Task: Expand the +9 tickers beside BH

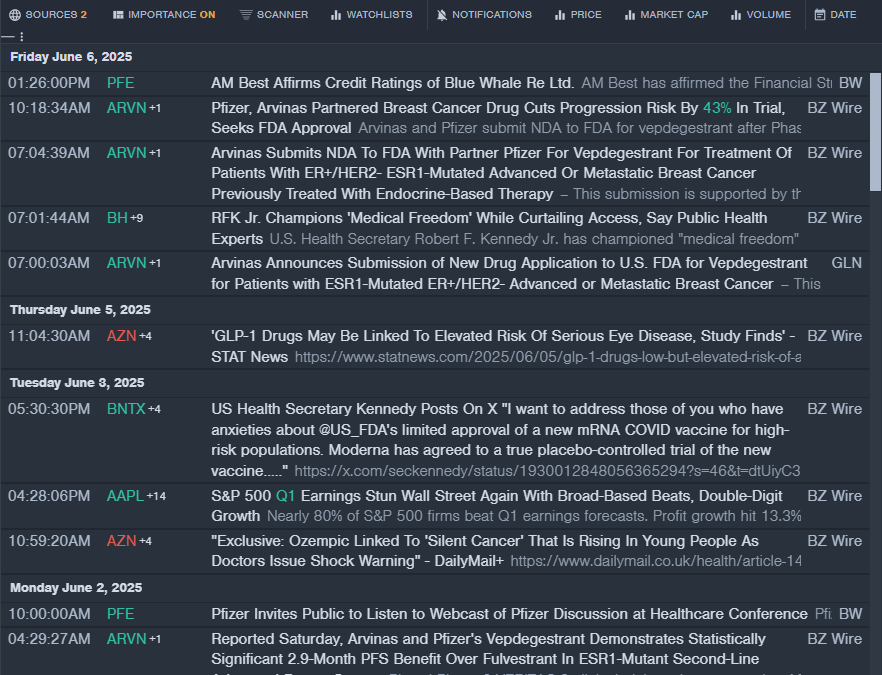Action: point(137,218)
